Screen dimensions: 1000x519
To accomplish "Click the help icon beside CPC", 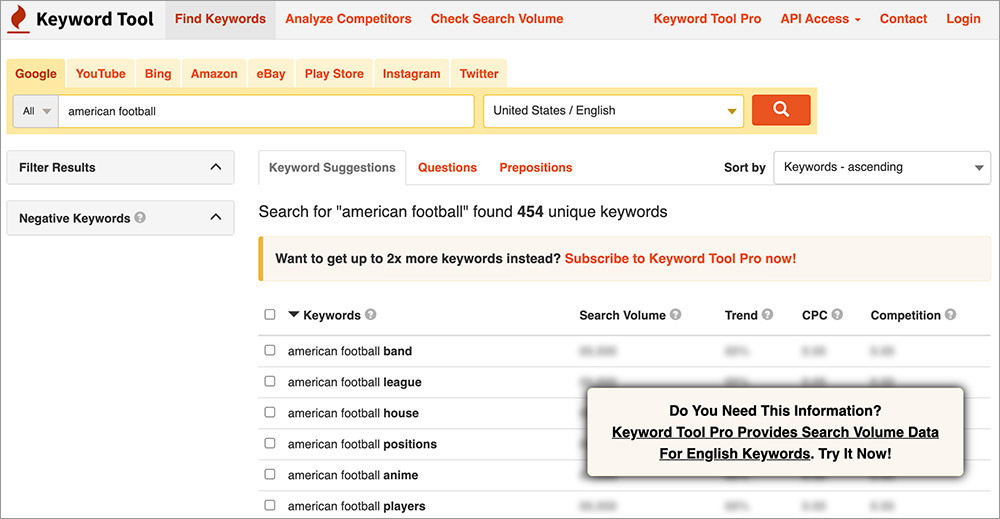I will pyautogui.click(x=837, y=314).
